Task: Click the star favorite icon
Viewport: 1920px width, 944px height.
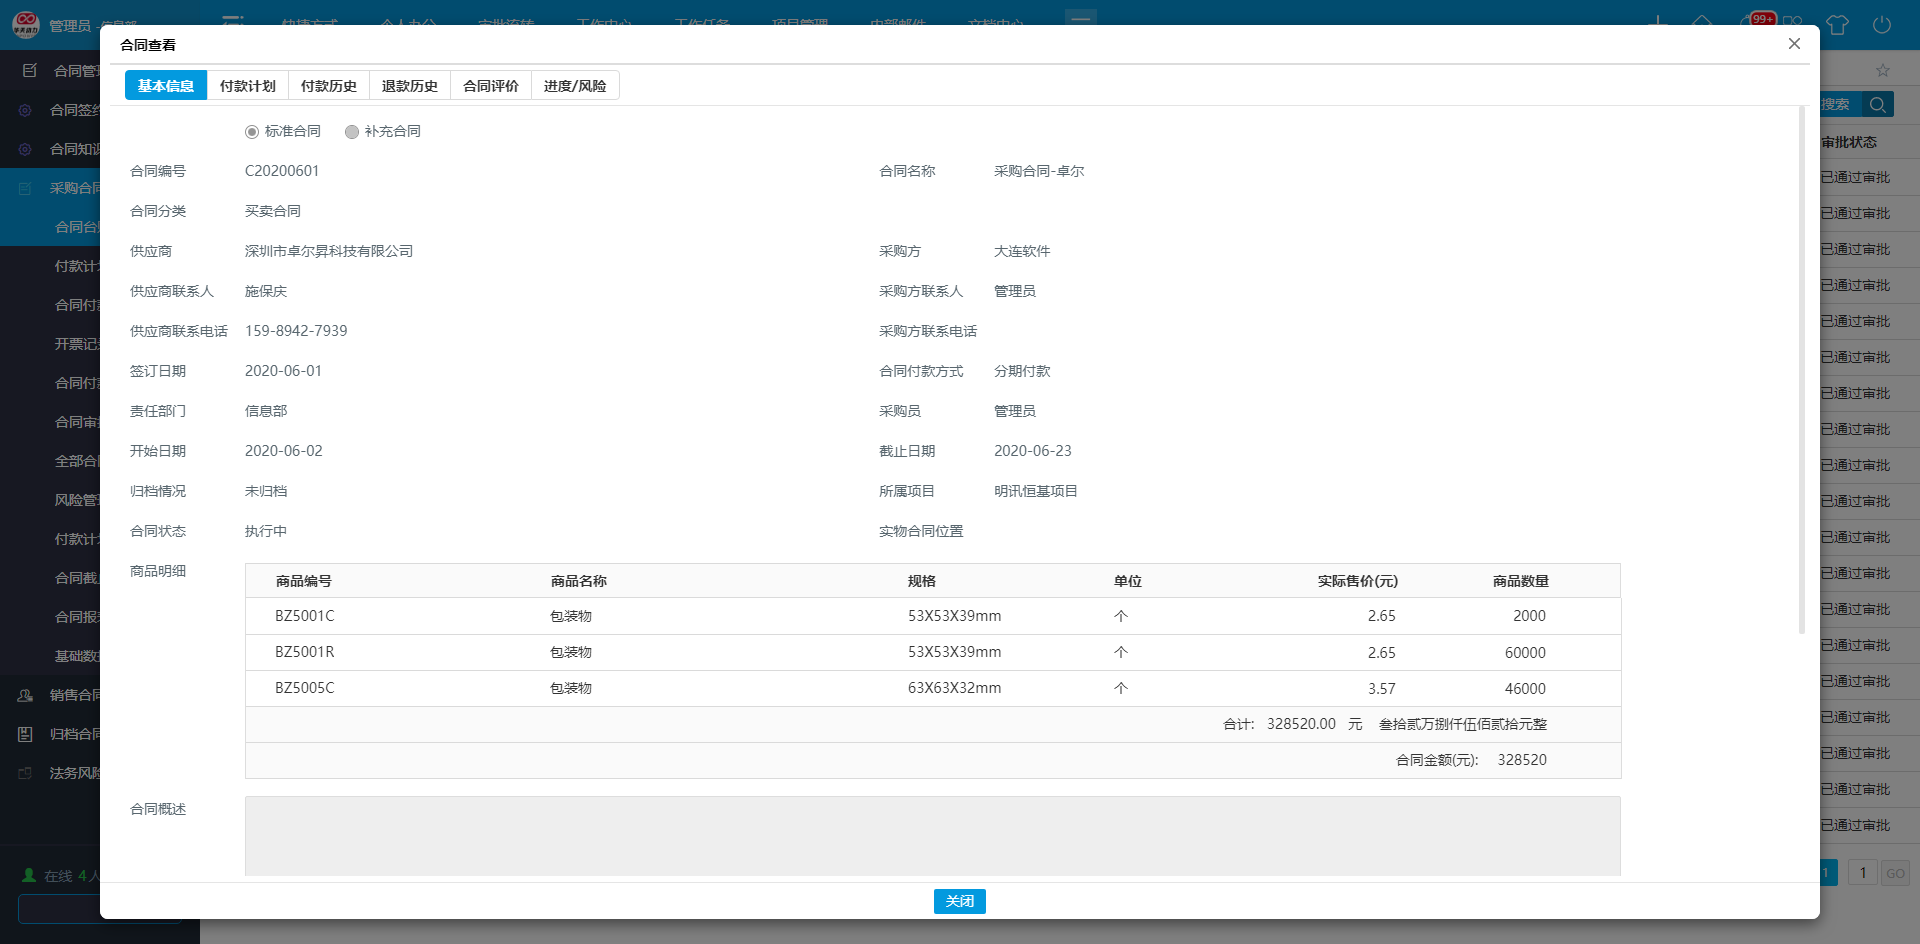Action: pos(1883,70)
